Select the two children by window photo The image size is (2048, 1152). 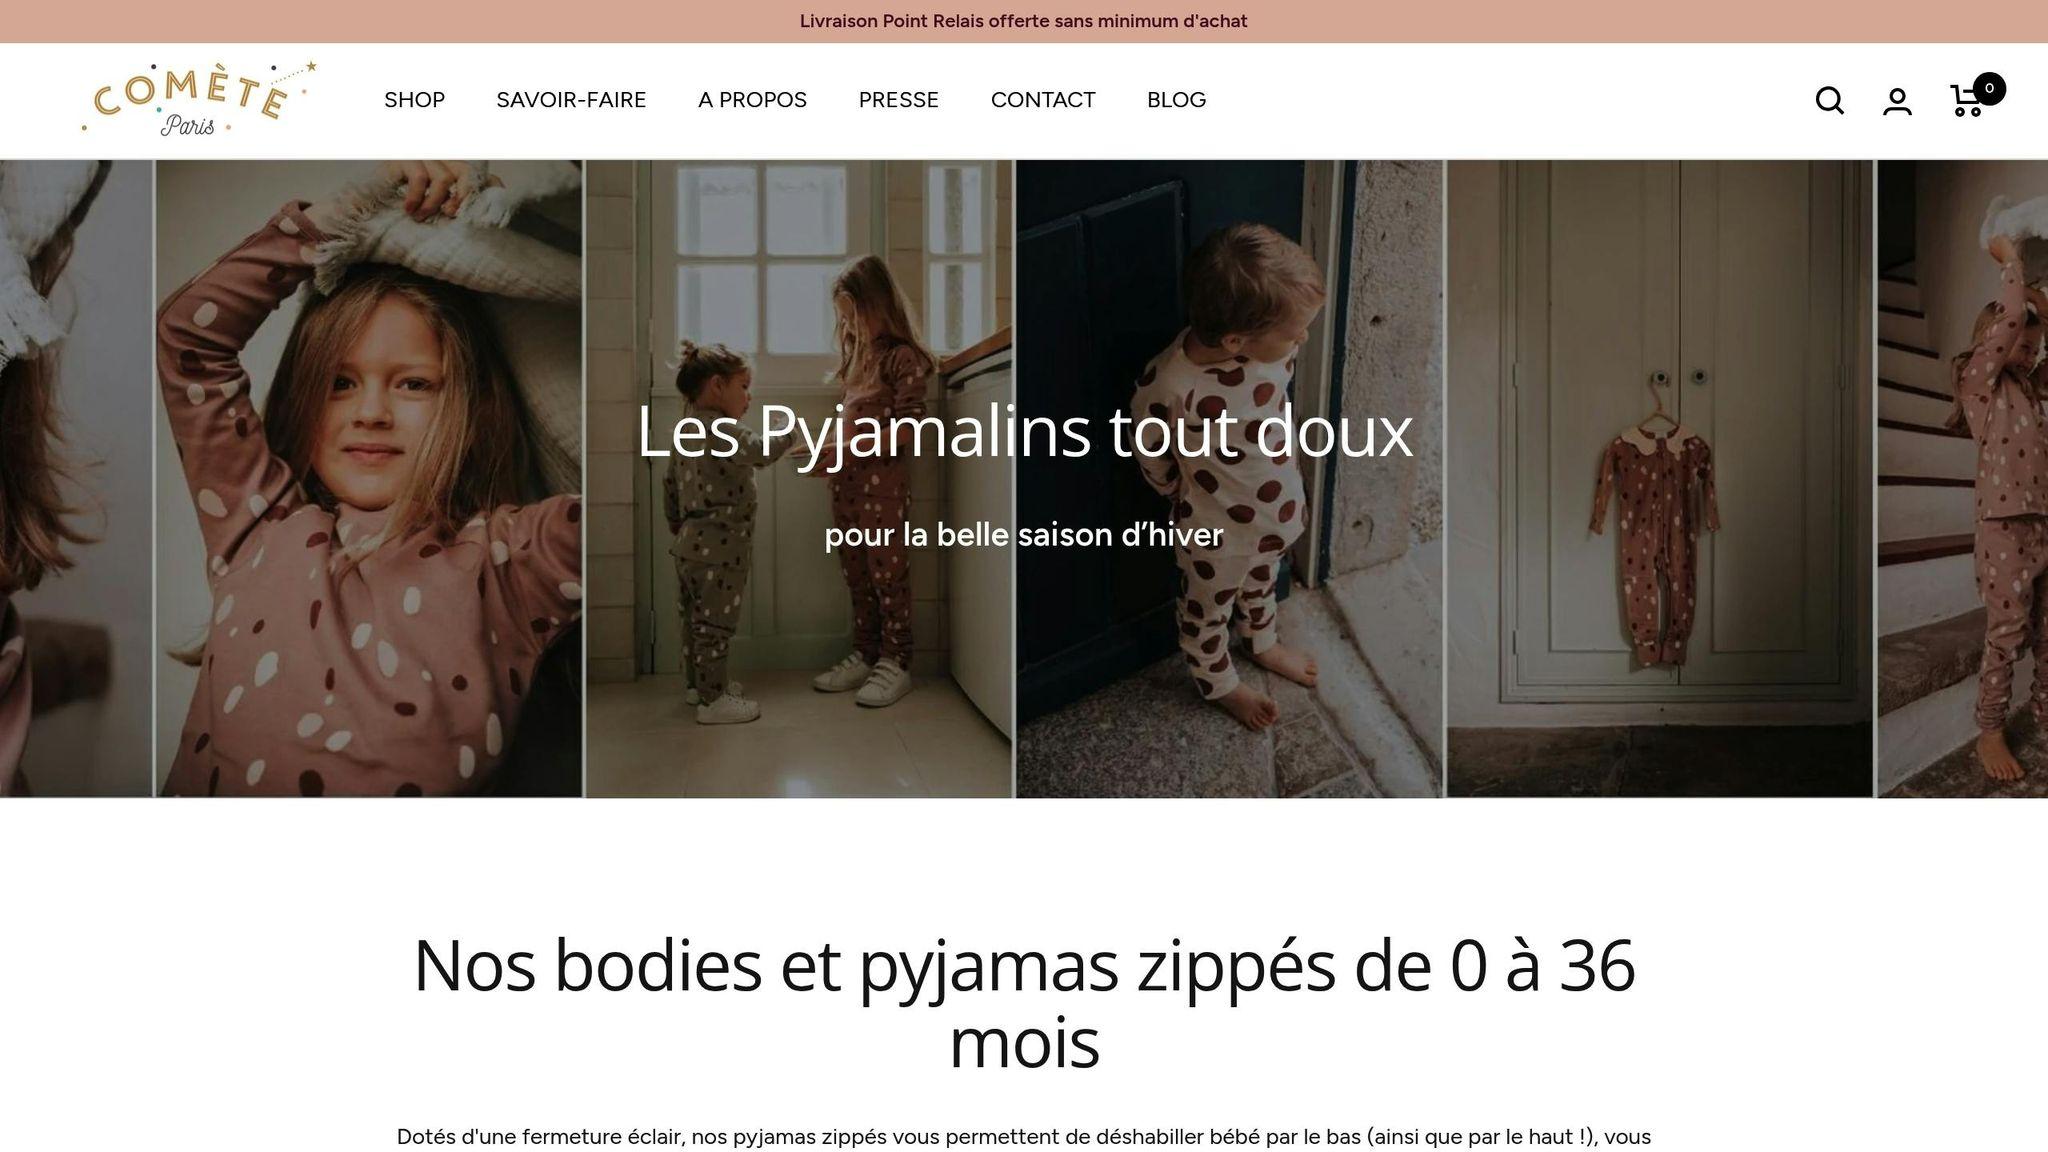[799, 478]
